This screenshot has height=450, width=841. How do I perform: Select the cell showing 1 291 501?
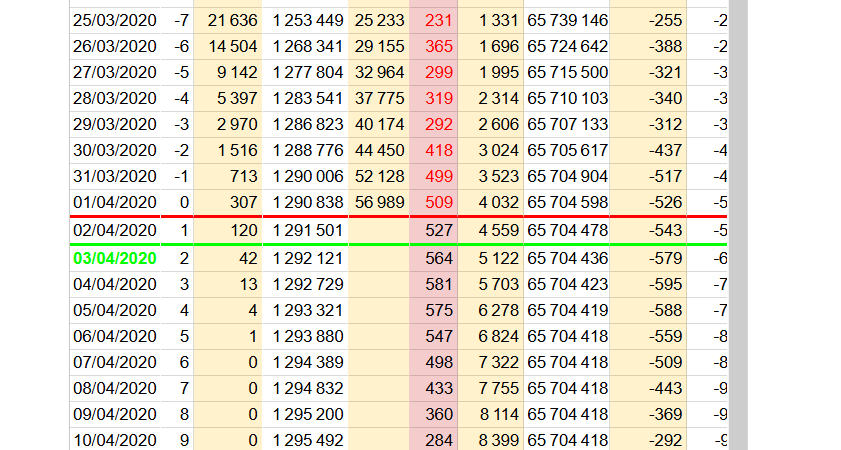(x=308, y=231)
